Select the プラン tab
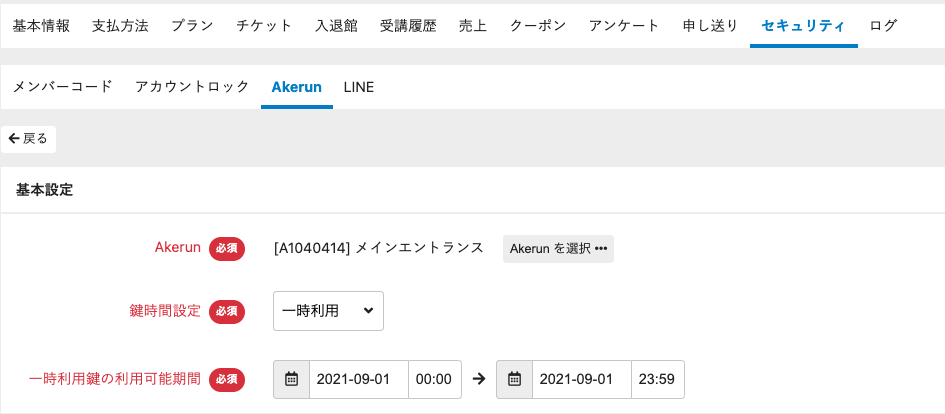945x414 pixels. coord(191,25)
